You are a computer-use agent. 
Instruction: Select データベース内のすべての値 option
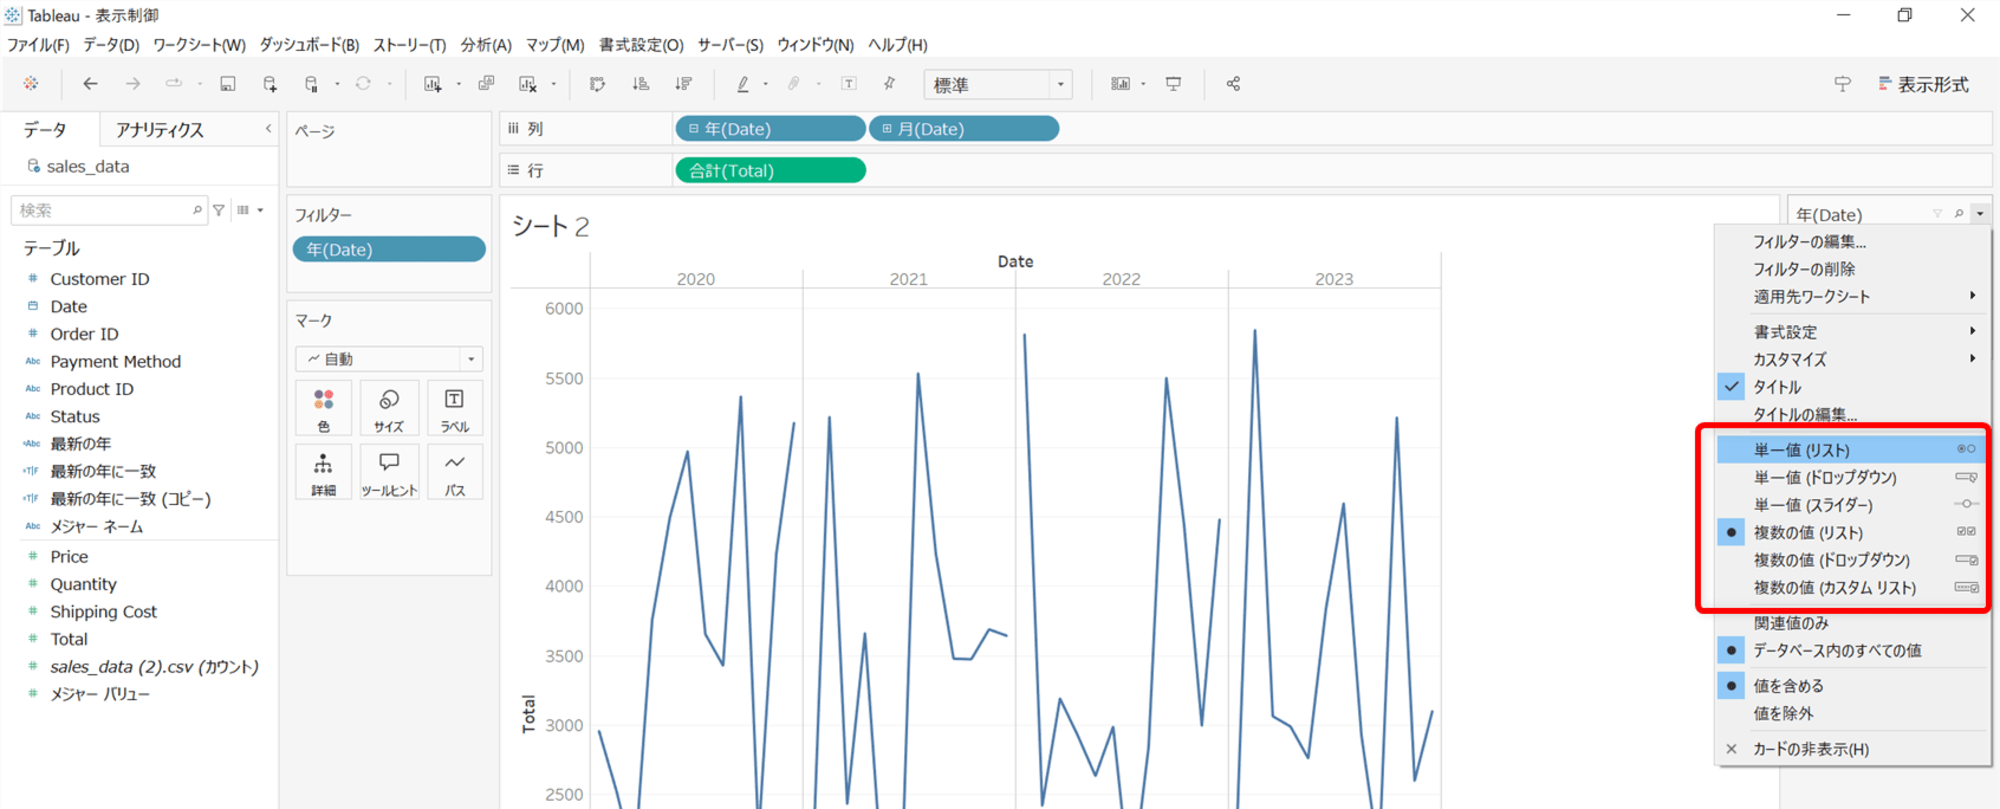(1852, 650)
